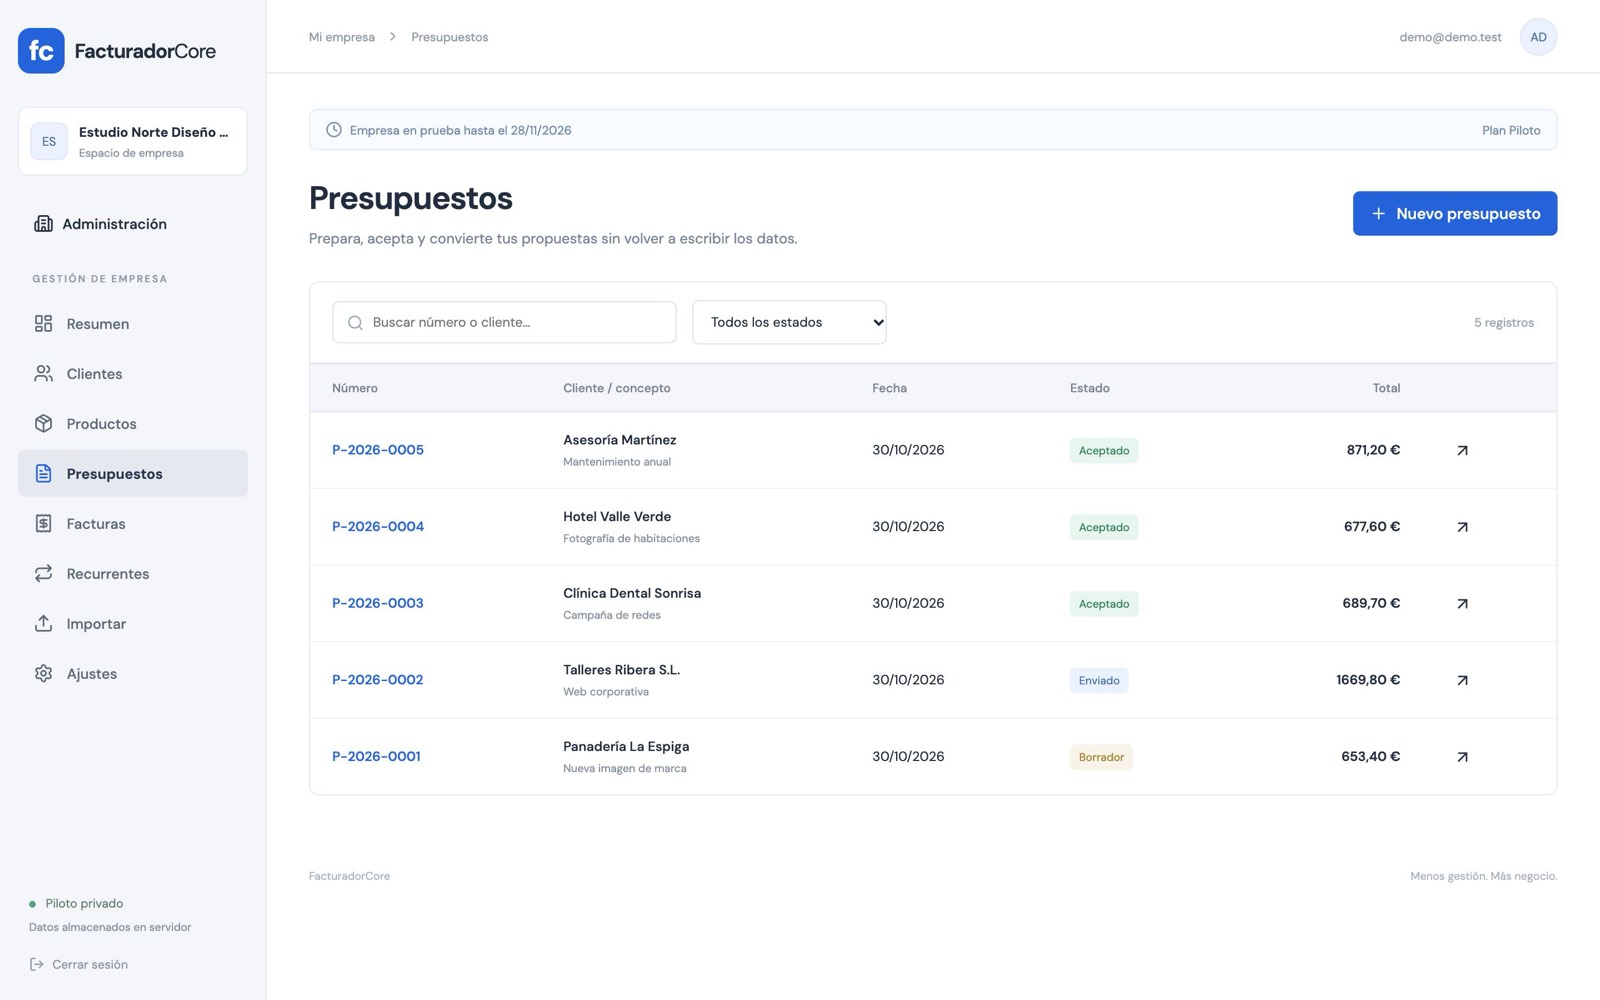Click the Aceptado badge for Asesoría Martínez
Screen dimensions: 1600x1000
click(x=1104, y=451)
